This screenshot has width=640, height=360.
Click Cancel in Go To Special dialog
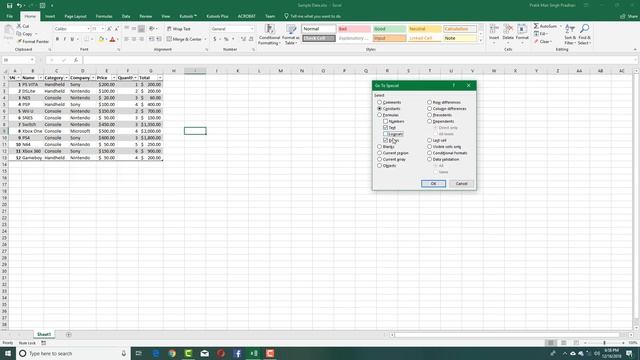click(x=461, y=184)
